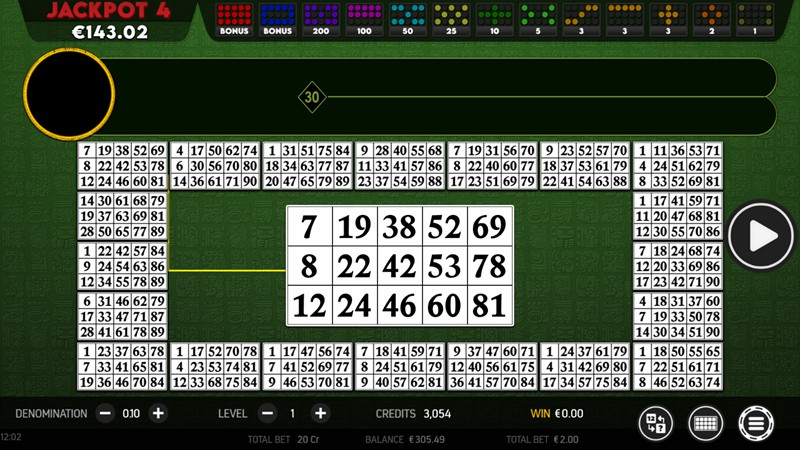
Task: Click the BALANCE €305.49 text
Action: click(x=405, y=439)
